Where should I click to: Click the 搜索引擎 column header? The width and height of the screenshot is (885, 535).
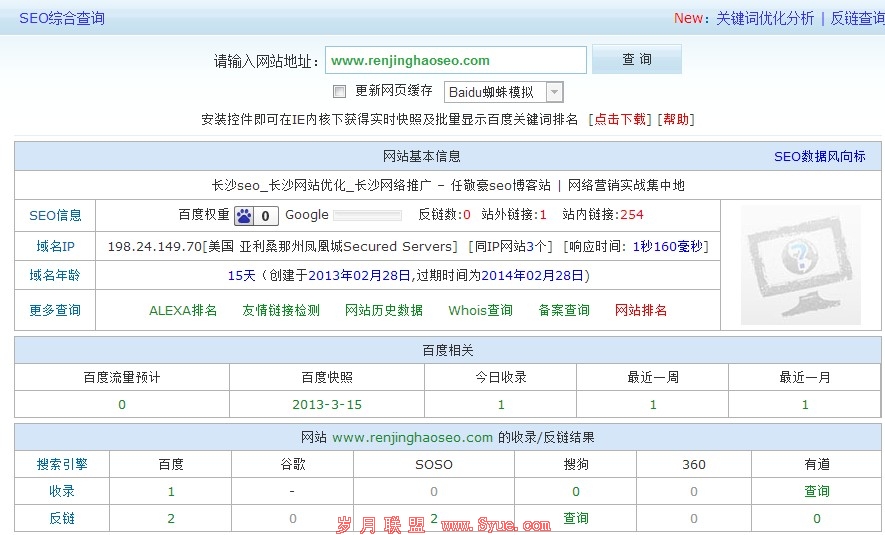click(x=62, y=464)
